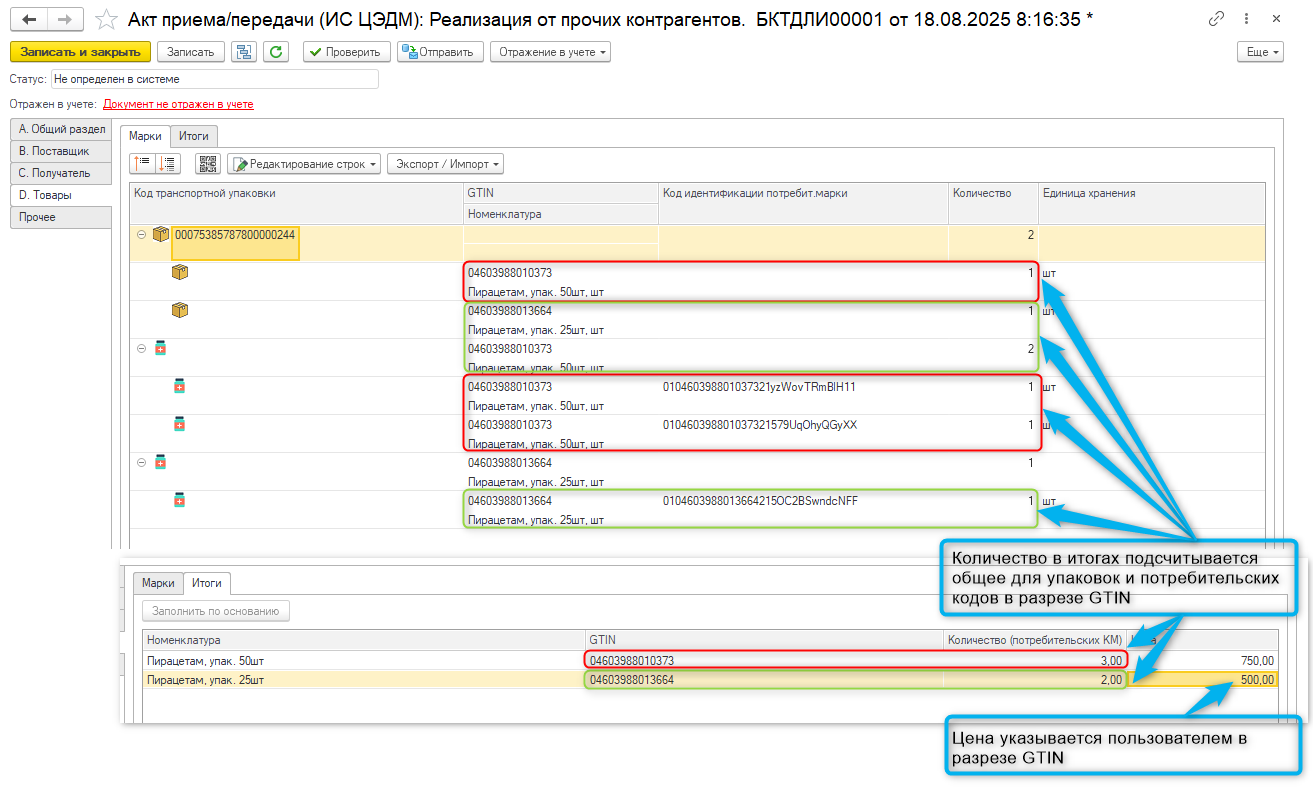This screenshot has width=1313, height=807.
Task: Click the green refresh icon in toolbar
Action: pyautogui.click(x=276, y=52)
